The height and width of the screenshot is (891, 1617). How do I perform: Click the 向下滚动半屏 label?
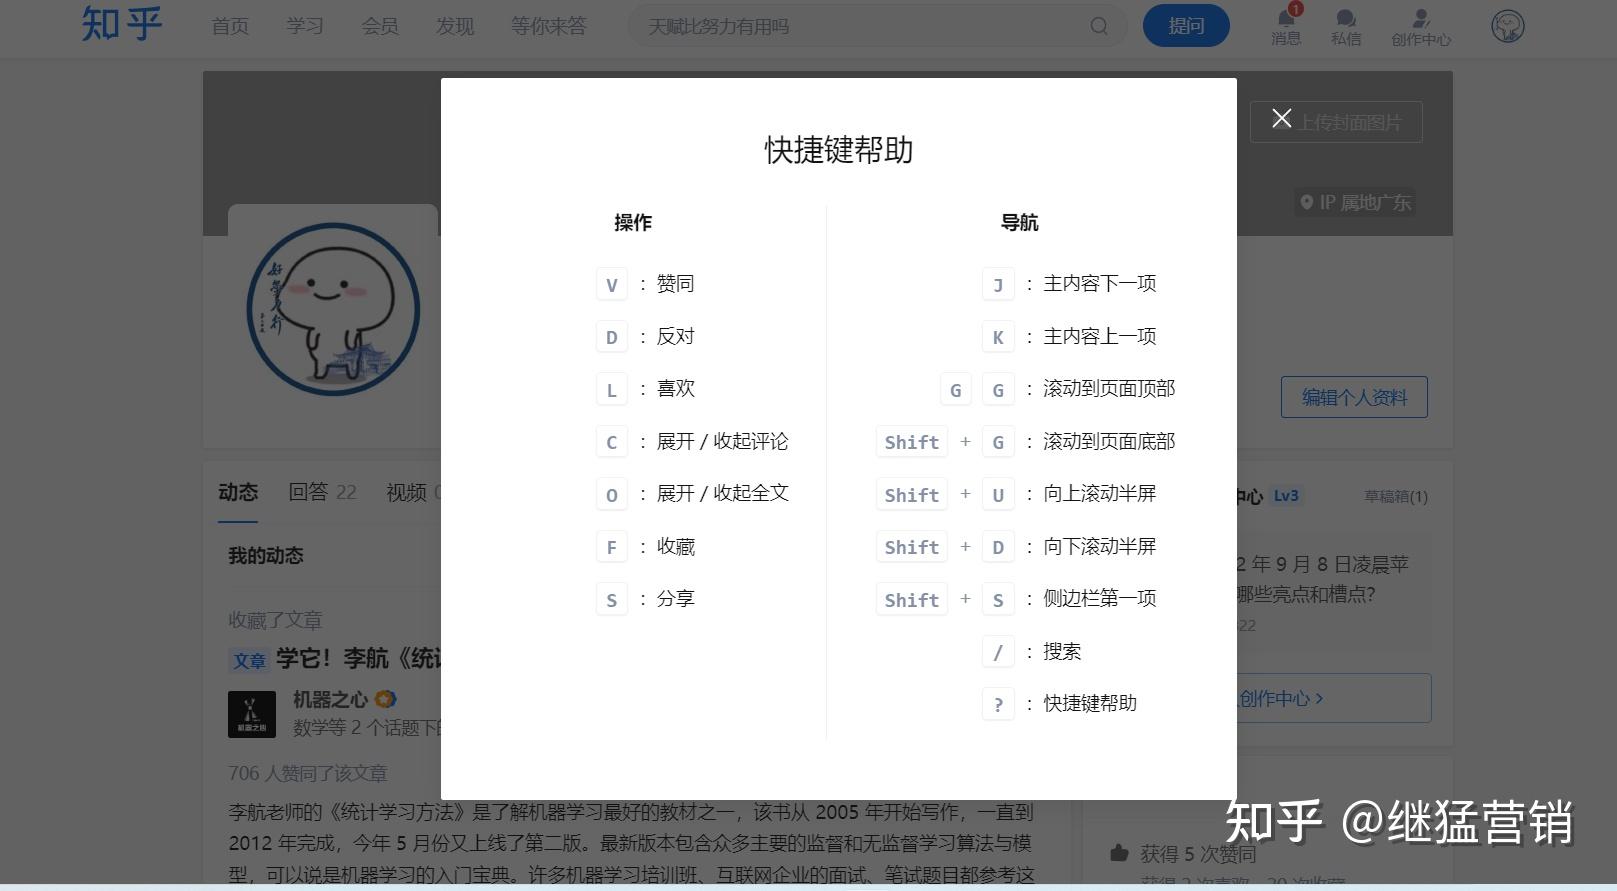point(1100,546)
